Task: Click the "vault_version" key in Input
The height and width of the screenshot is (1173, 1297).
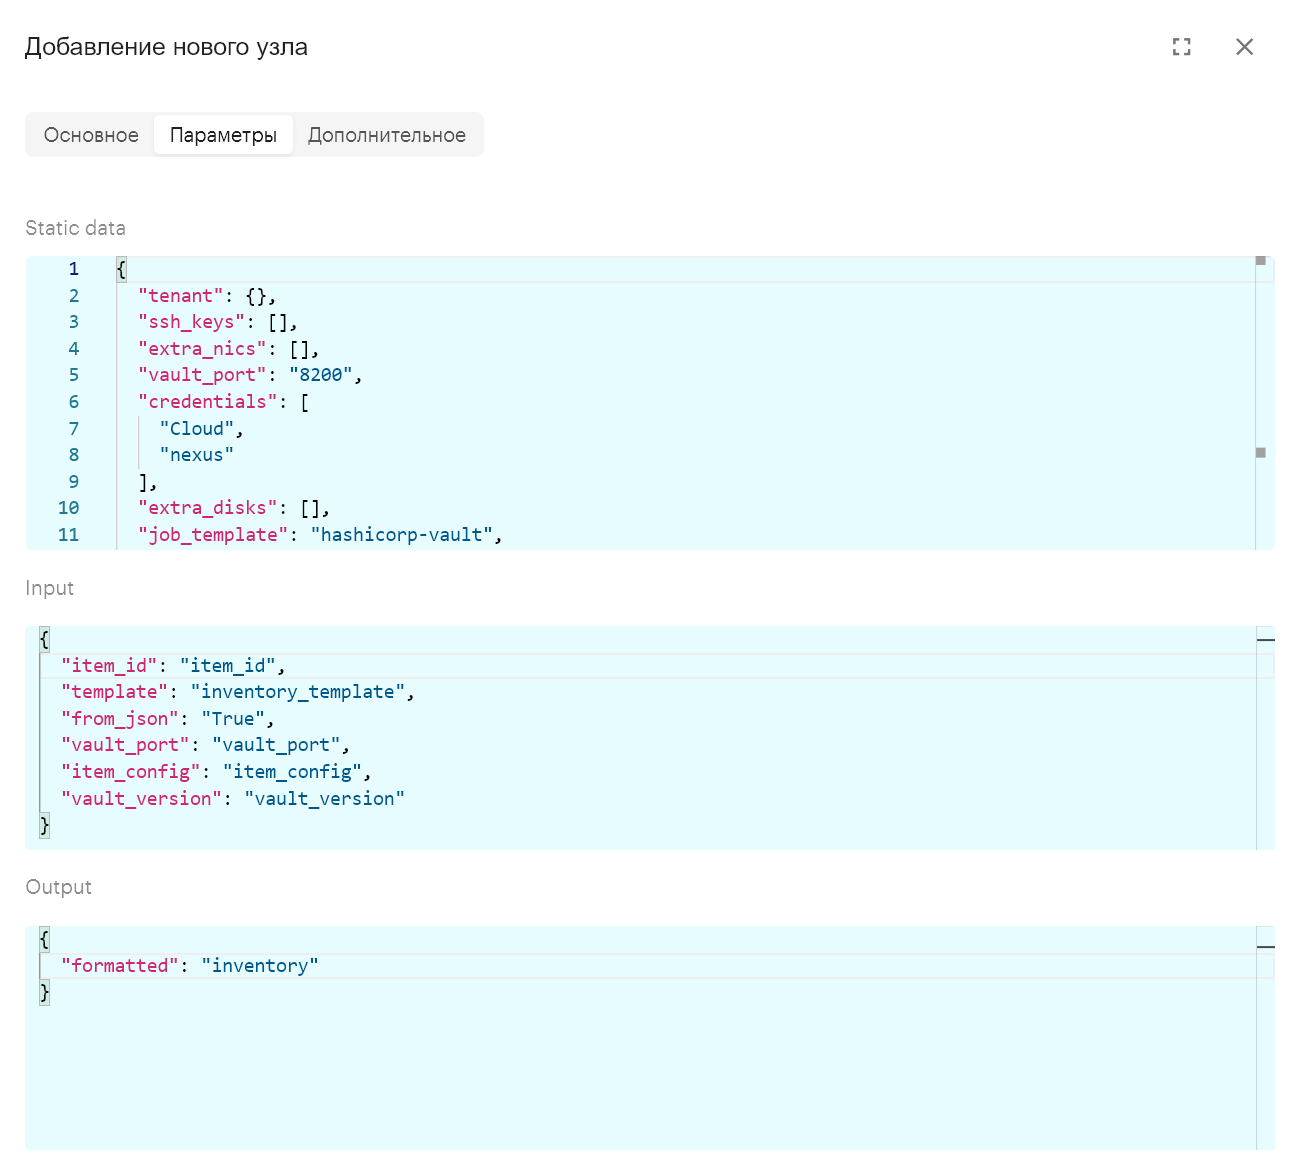Action: (x=142, y=799)
